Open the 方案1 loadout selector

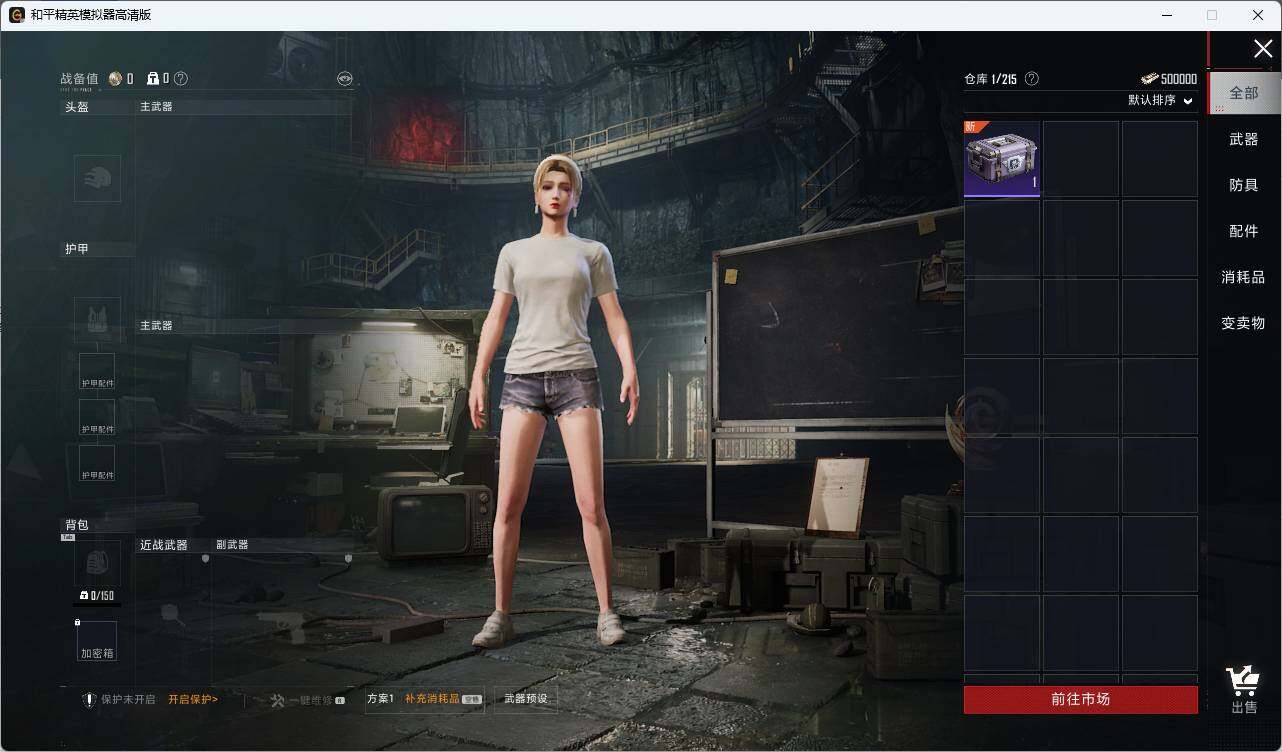coord(380,699)
